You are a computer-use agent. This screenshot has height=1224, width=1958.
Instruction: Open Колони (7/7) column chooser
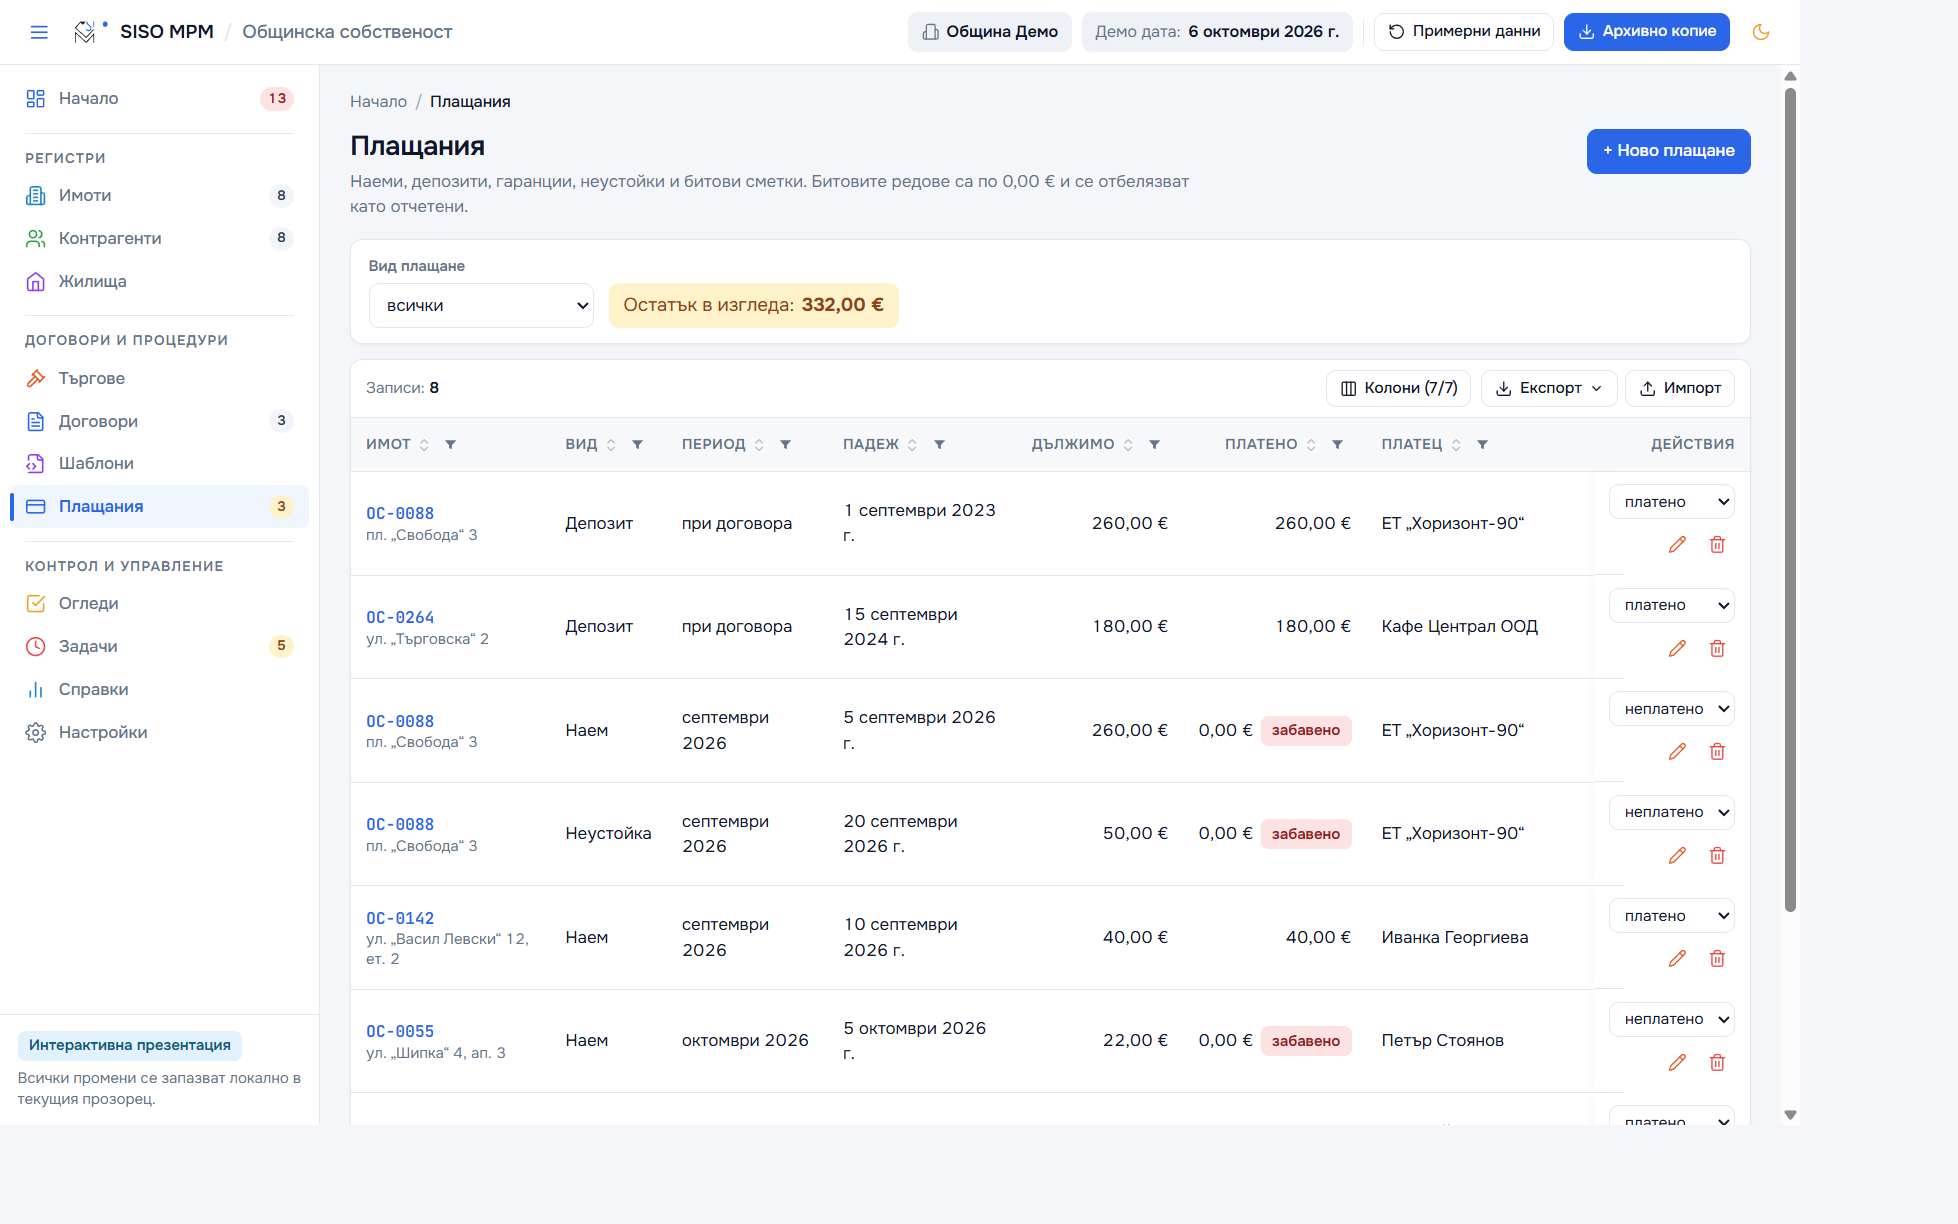coord(1398,388)
